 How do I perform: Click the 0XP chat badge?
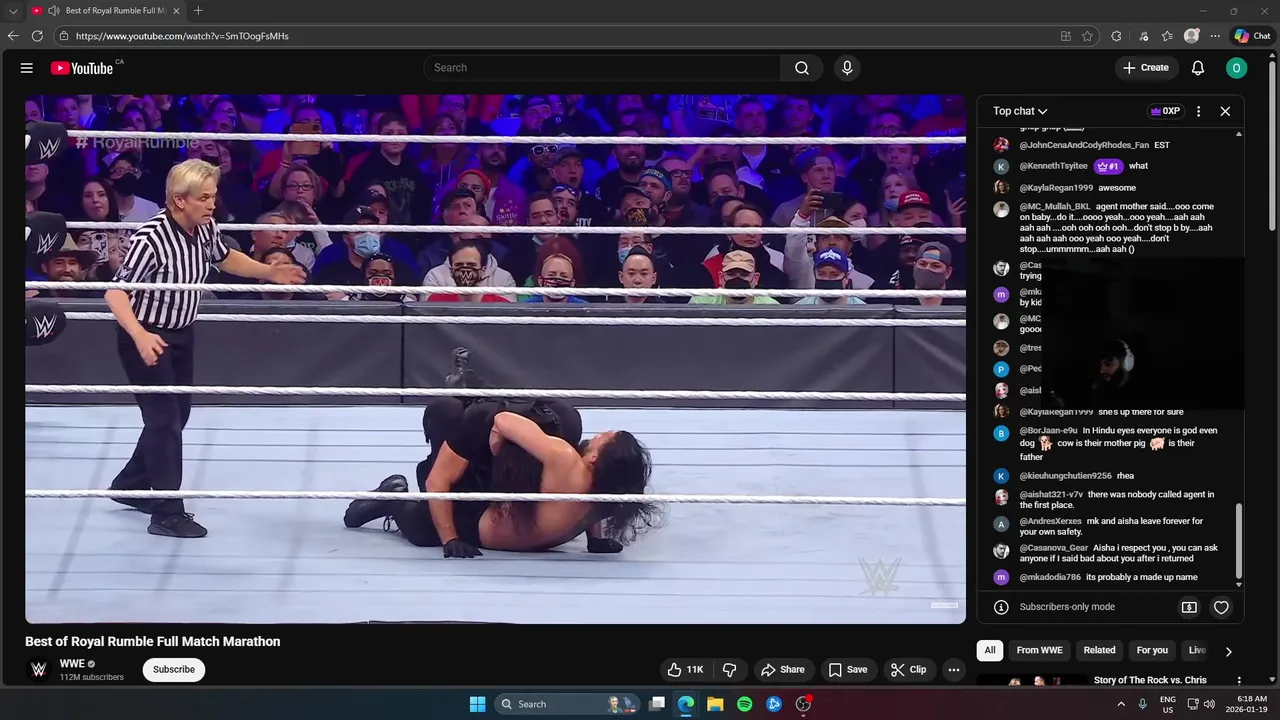[1165, 111]
